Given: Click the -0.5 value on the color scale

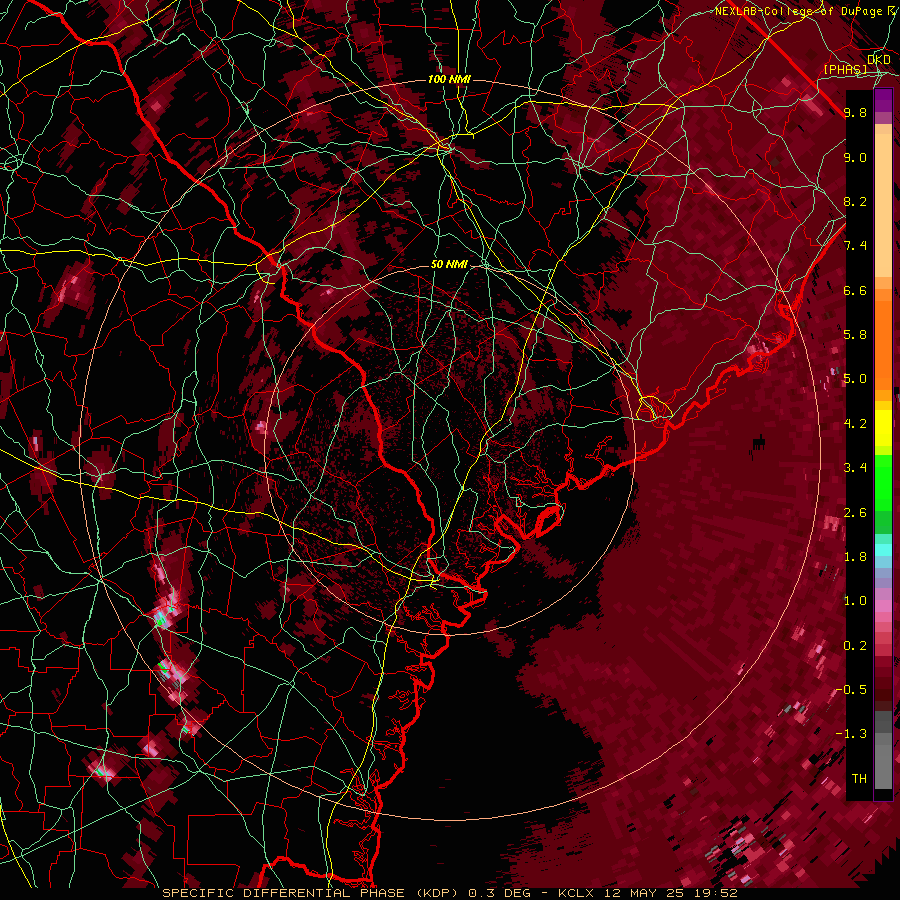Looking at the screenshot, I should tap(853, 690).
